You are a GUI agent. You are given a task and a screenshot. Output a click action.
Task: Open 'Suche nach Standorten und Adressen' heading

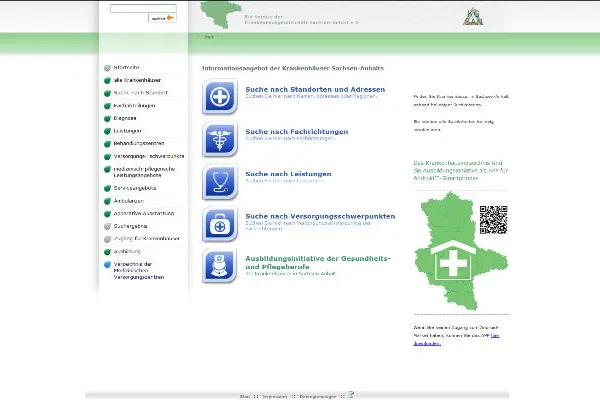tap(315, 89)
